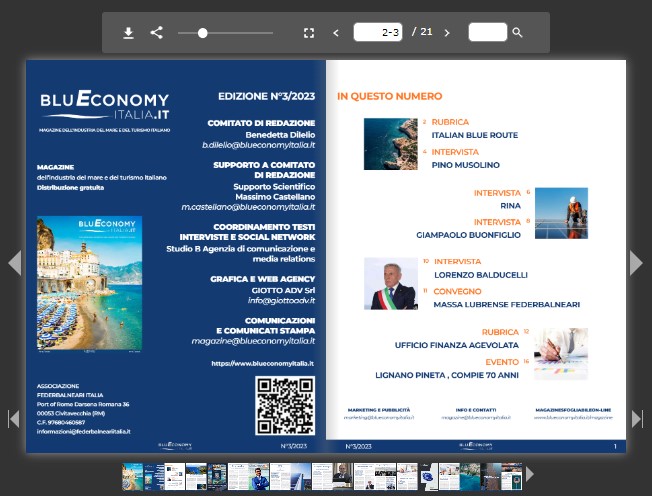The image size is (652, 496).
Task: Open 'RINA' interview entry
Action: (511, 206)
